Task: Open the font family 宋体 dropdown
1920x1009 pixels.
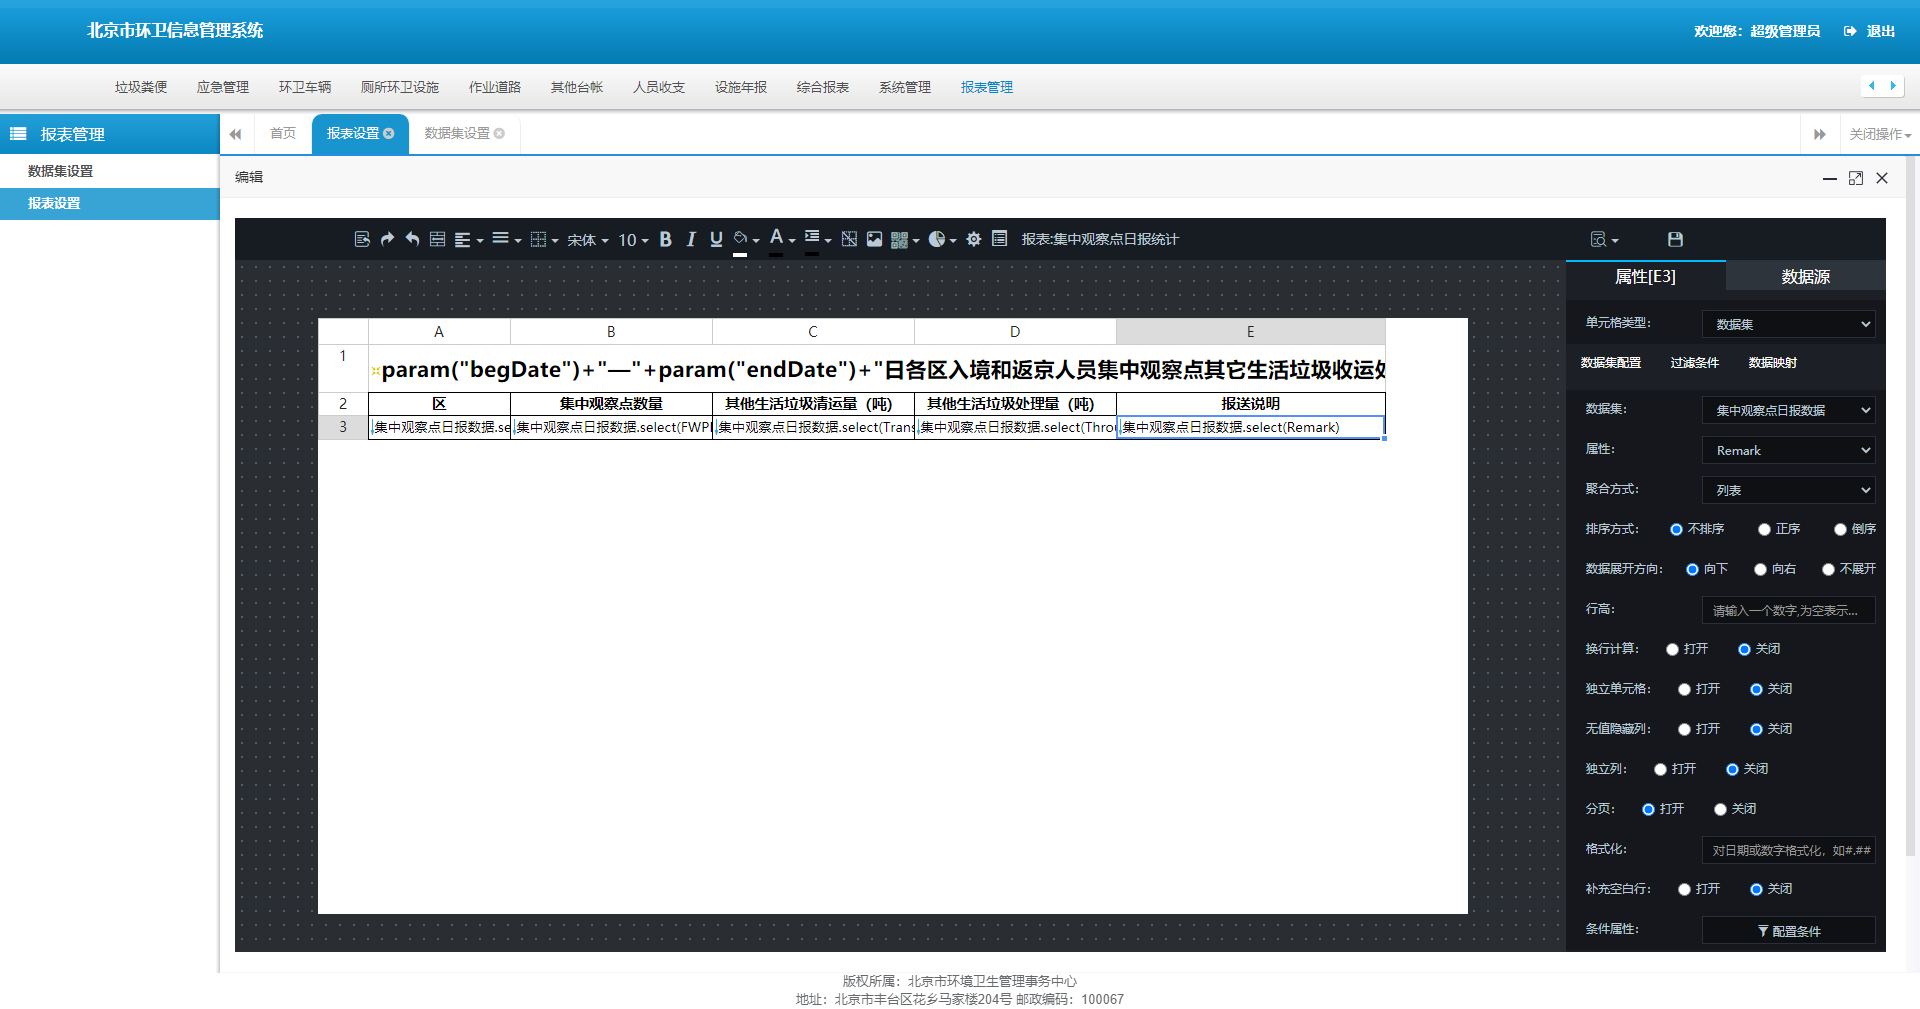Action: coord(588,240)
